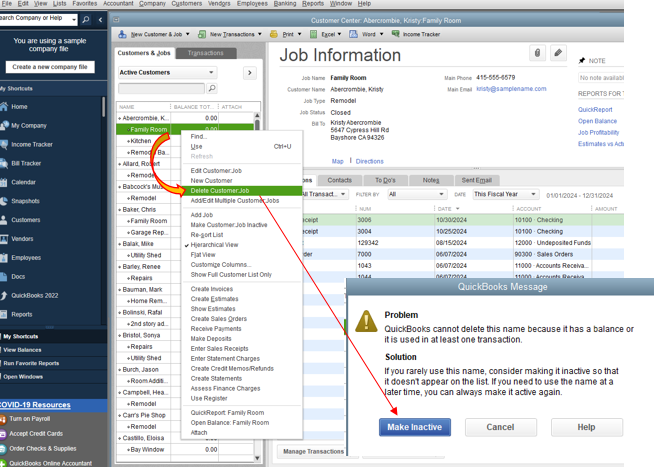Viewport: 656px width, 471px height.
Task: Open the Income Tracker toolbar icon
Action: 395,34
